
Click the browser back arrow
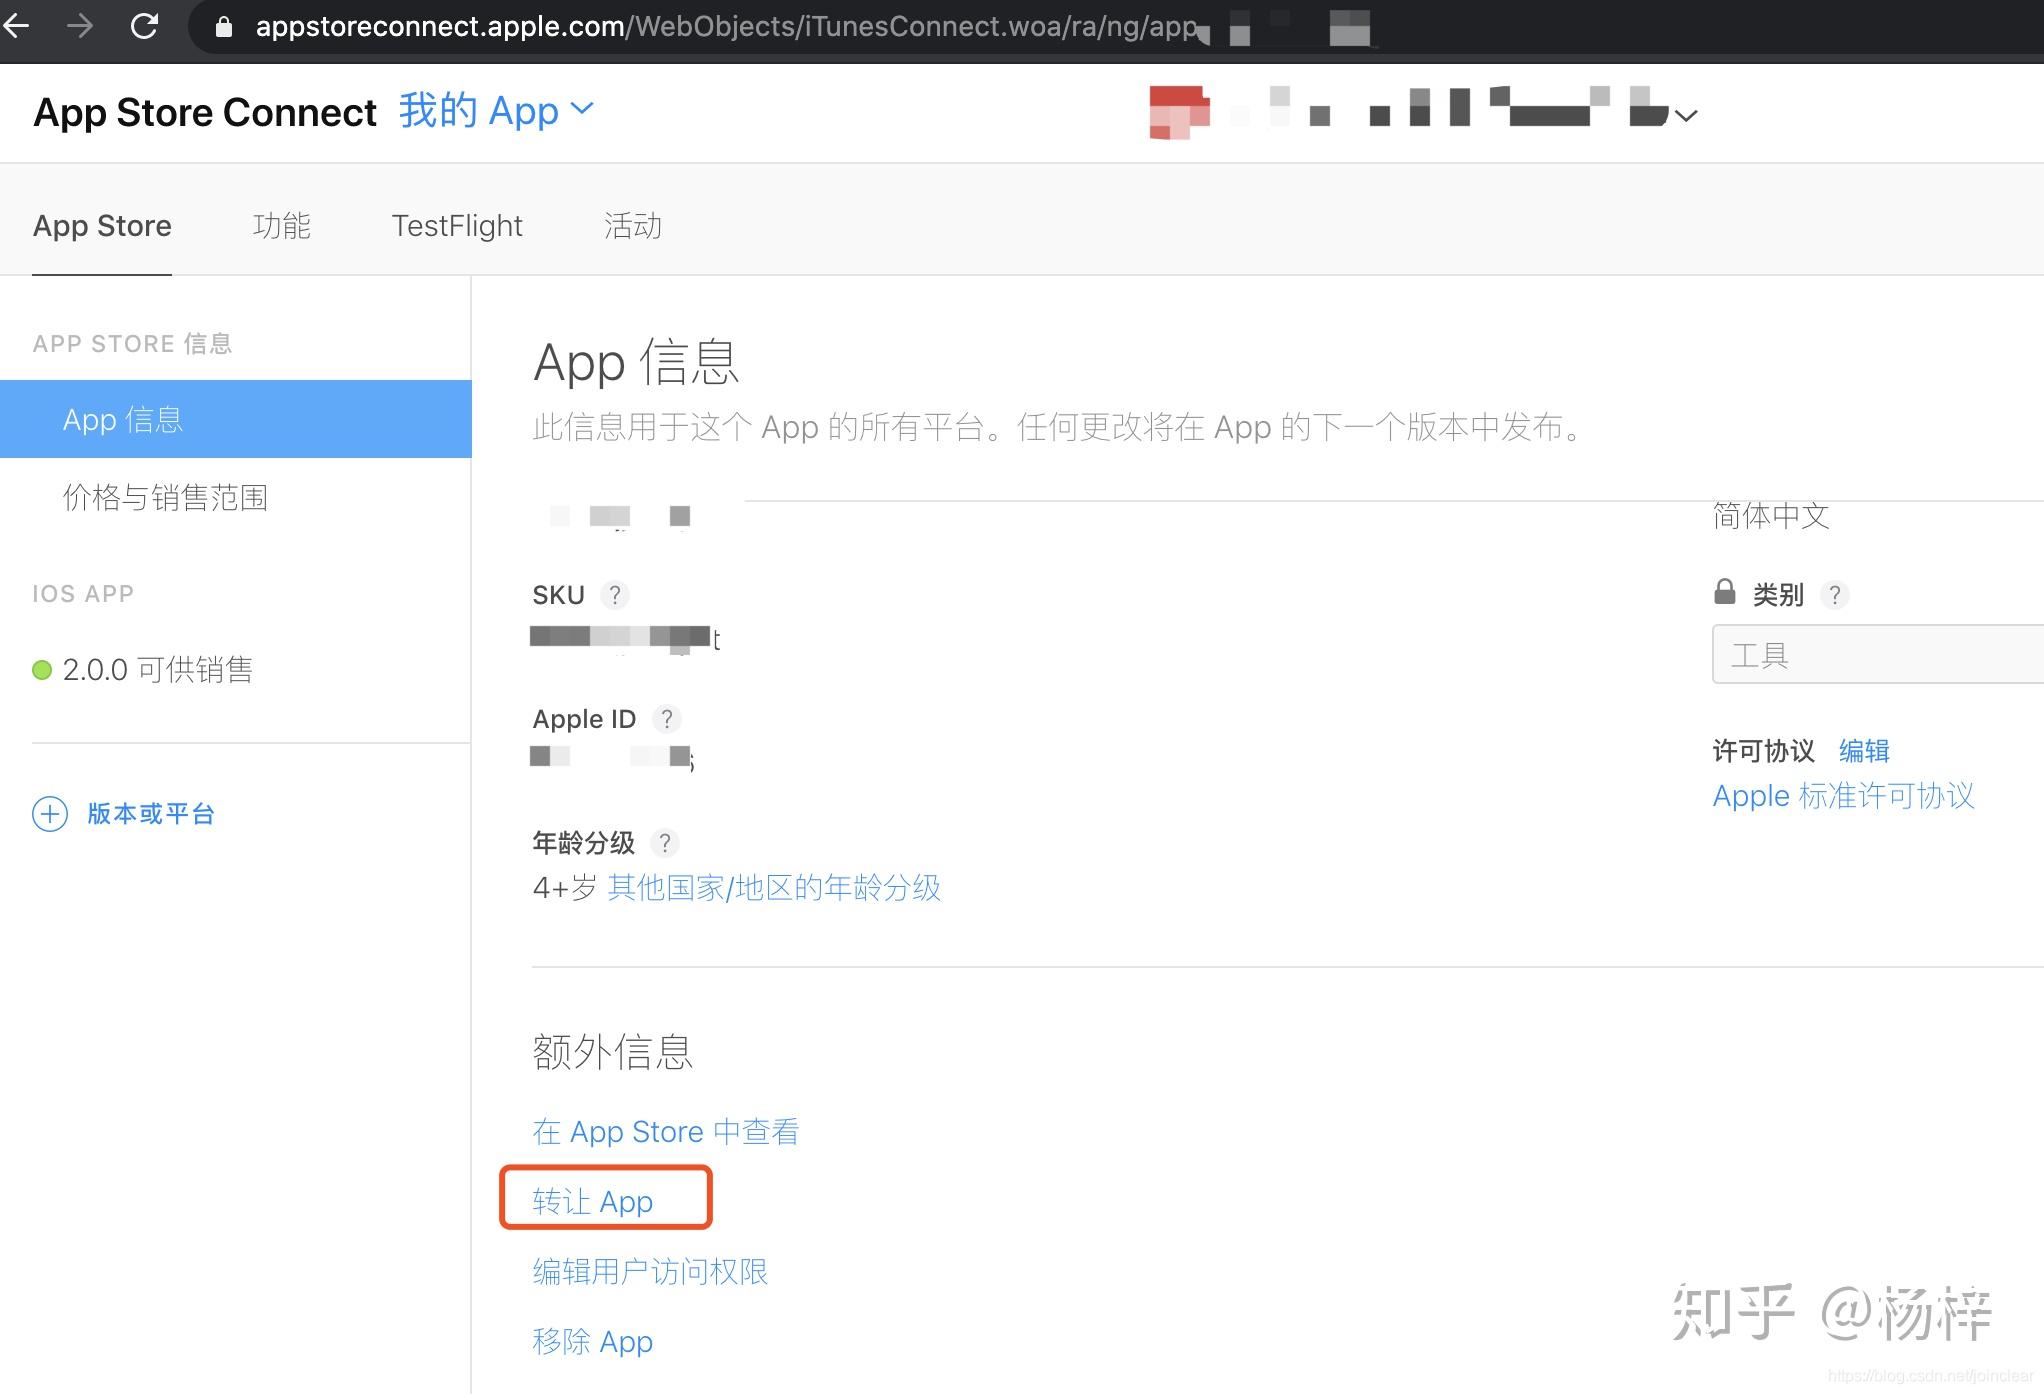coord(16,26)
